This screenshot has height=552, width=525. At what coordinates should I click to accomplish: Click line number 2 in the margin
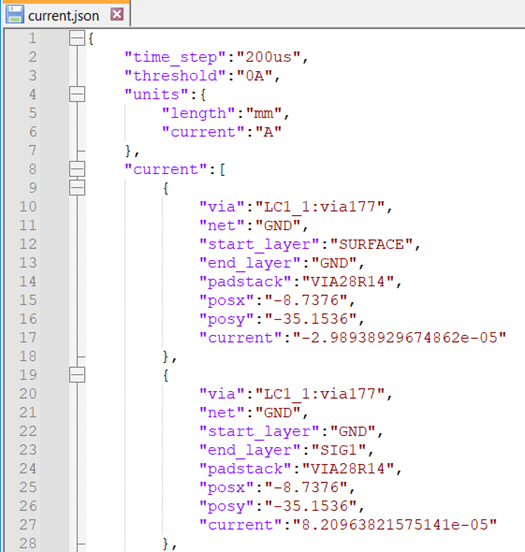32,57
